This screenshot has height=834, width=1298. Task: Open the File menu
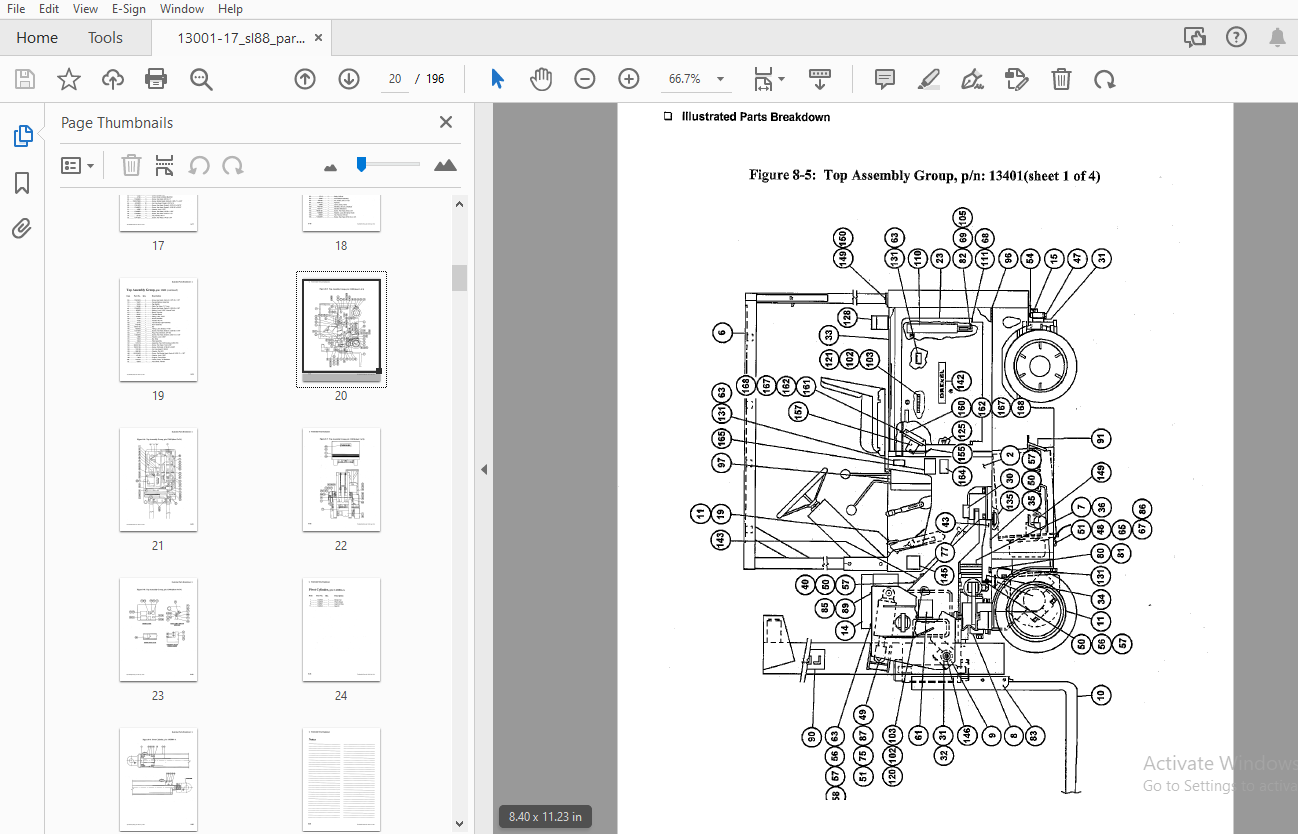click(x=16, y=9)
